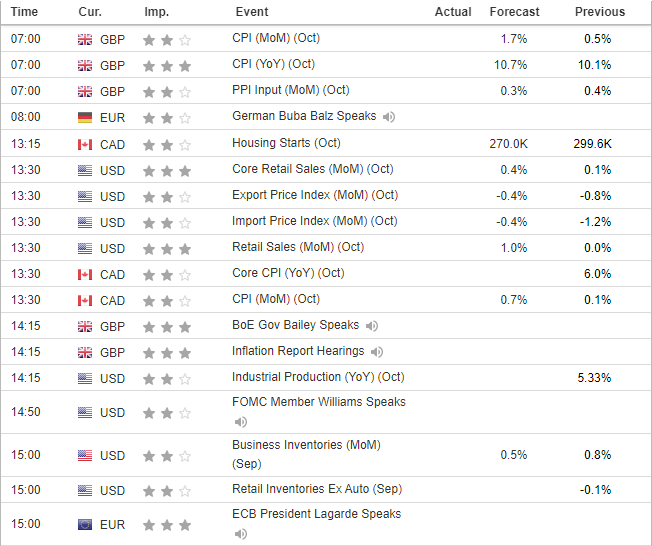Screen dimensions: 652x546
Task: Click Canadian flag for Housing Starts row
Action: (x=85, y=144)
